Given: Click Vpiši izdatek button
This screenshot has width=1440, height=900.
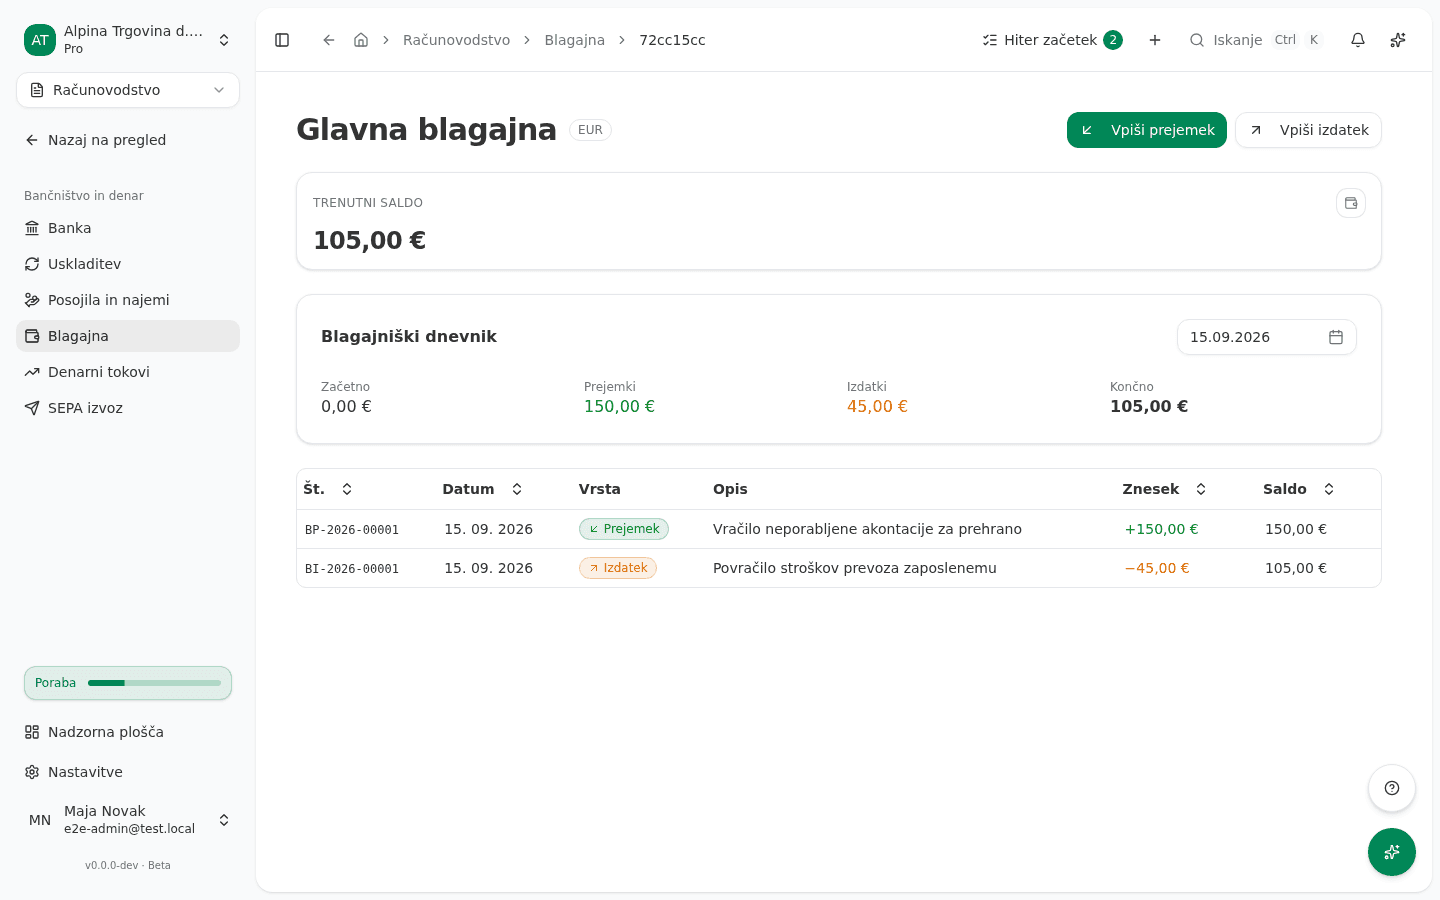Looking at the screenshot, I should coord(1308,130).
